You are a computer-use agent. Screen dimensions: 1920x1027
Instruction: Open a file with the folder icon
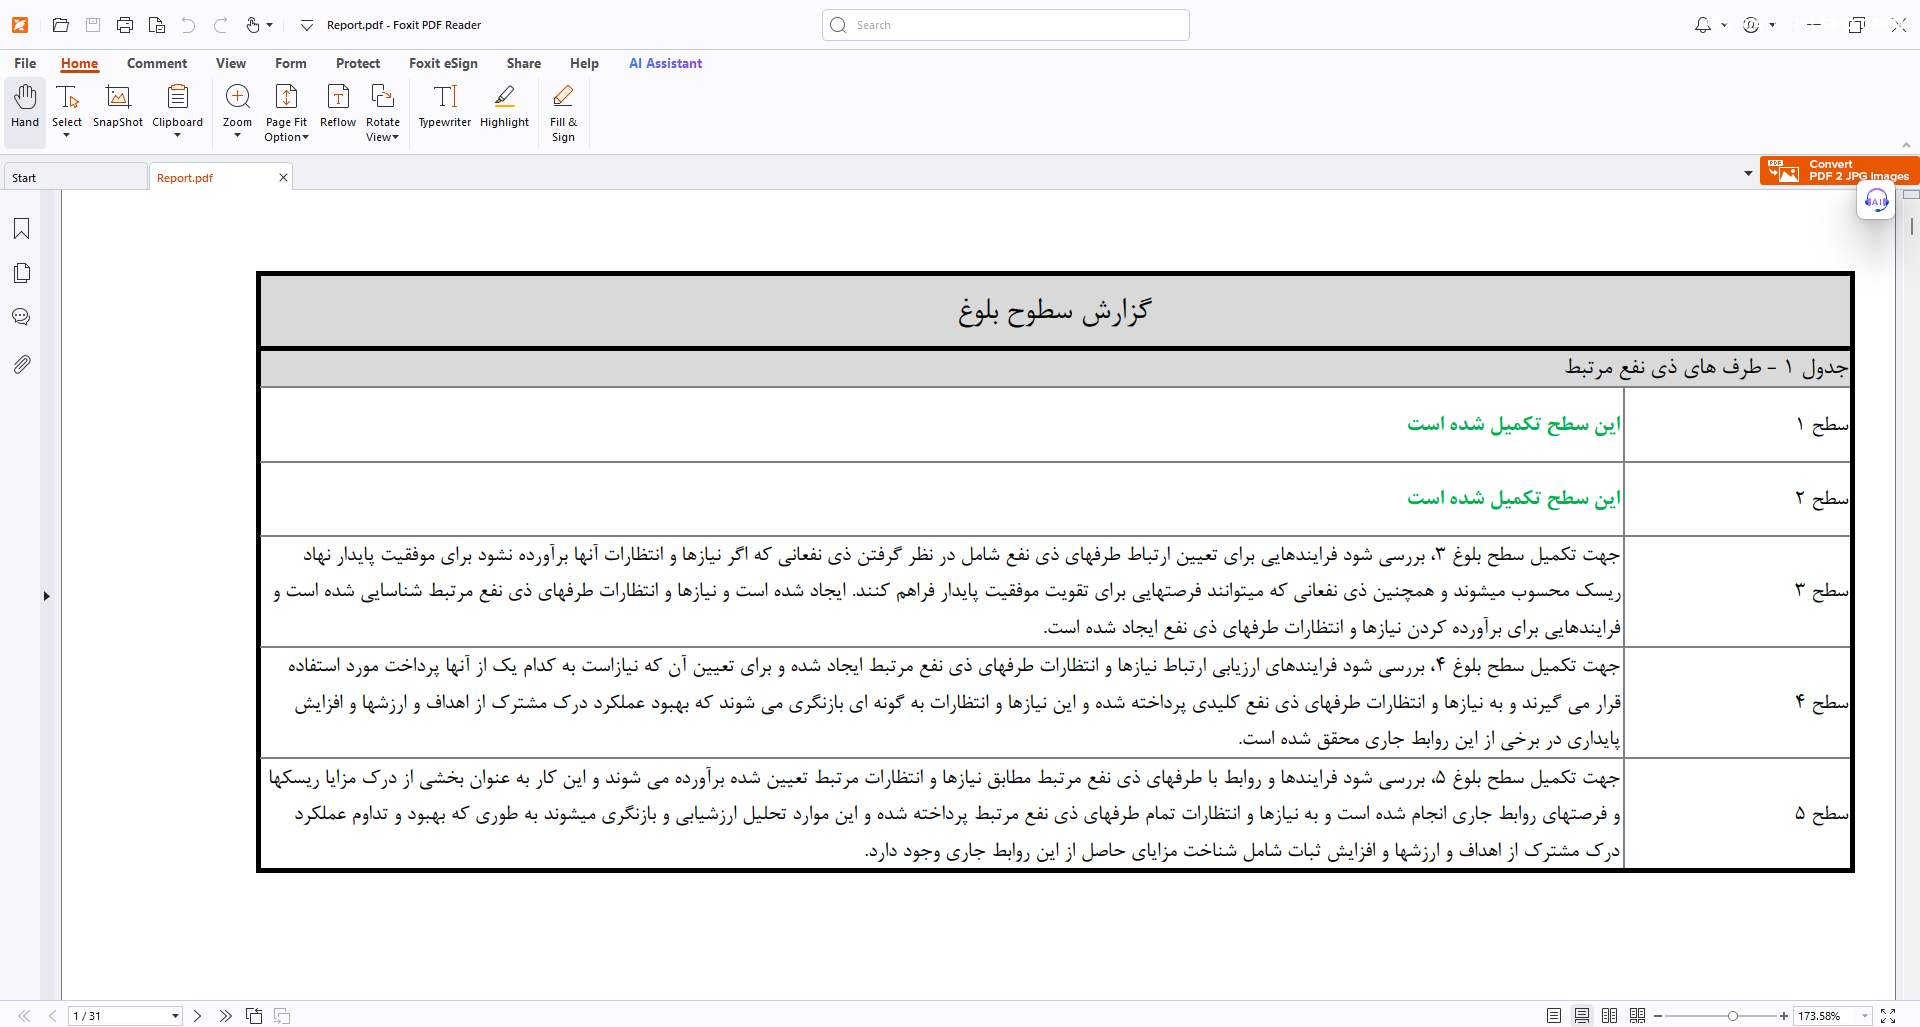(60, 25)
